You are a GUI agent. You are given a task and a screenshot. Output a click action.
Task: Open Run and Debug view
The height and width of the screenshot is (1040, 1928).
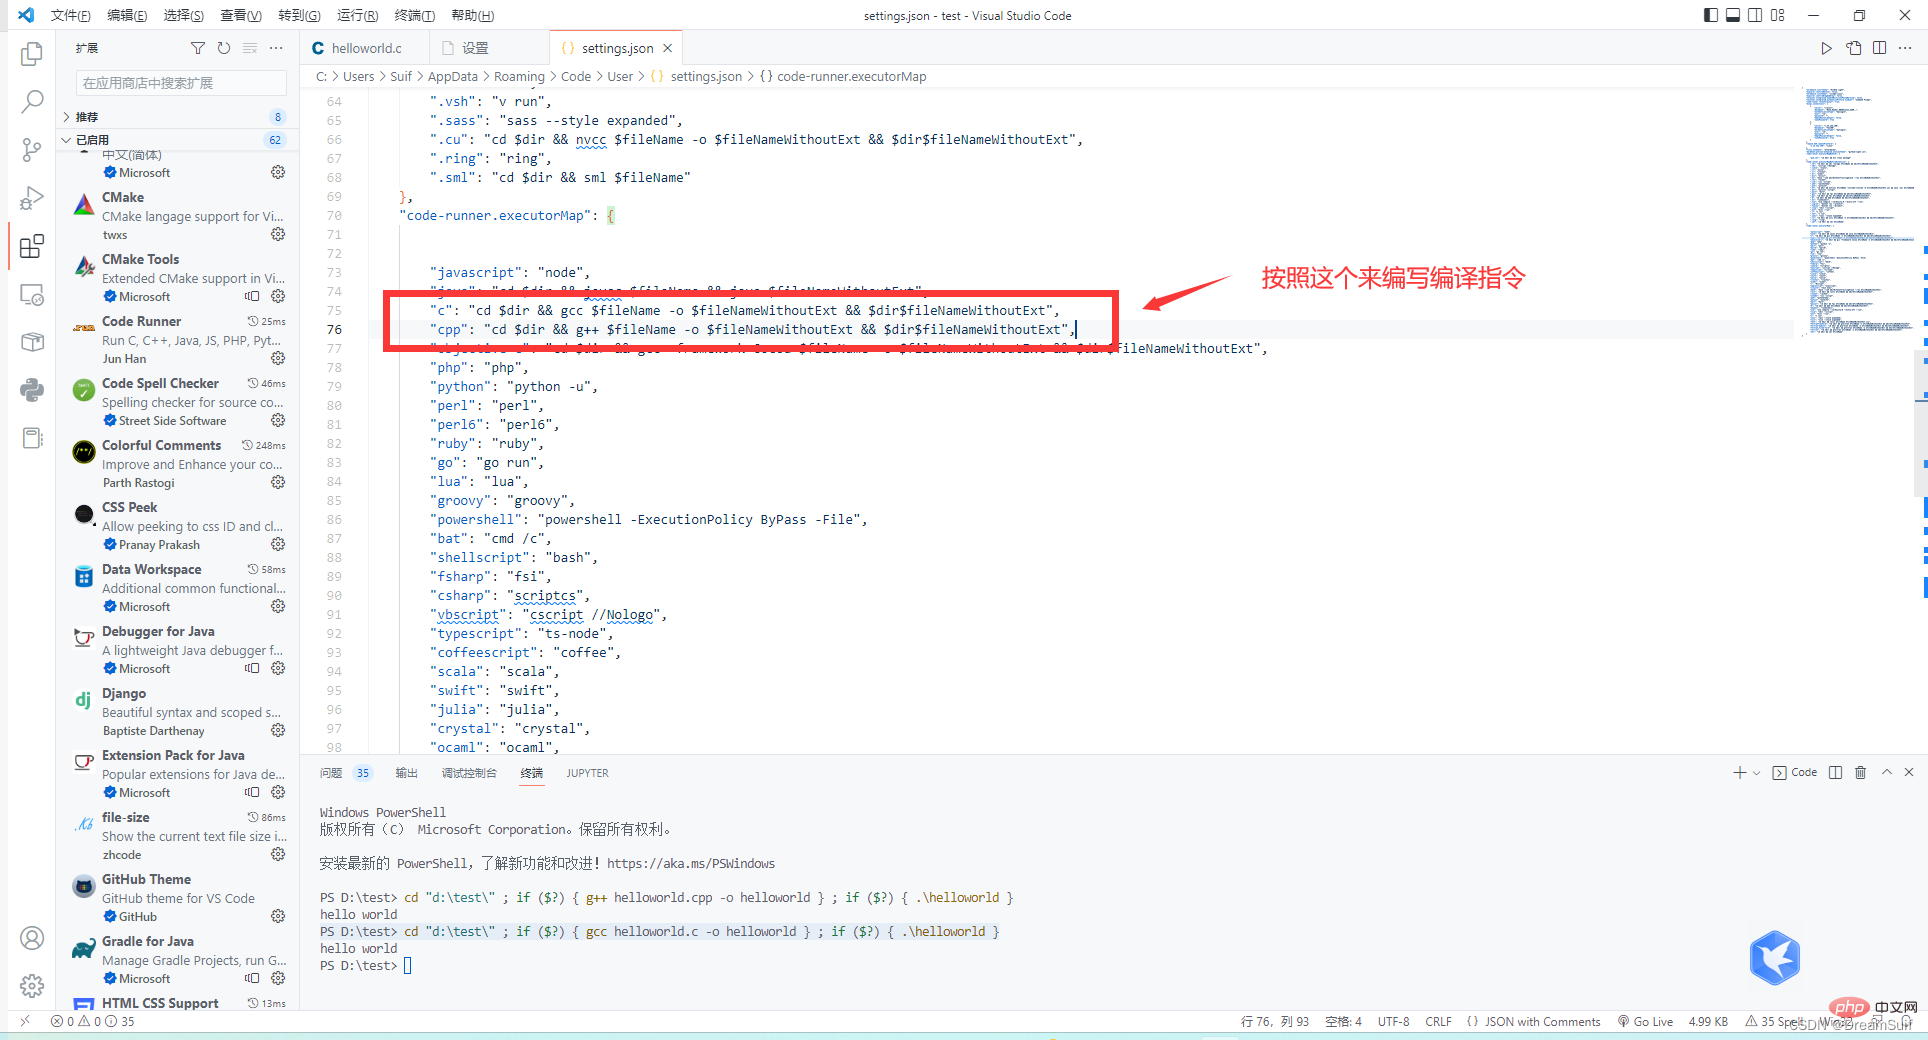(32, 198)
